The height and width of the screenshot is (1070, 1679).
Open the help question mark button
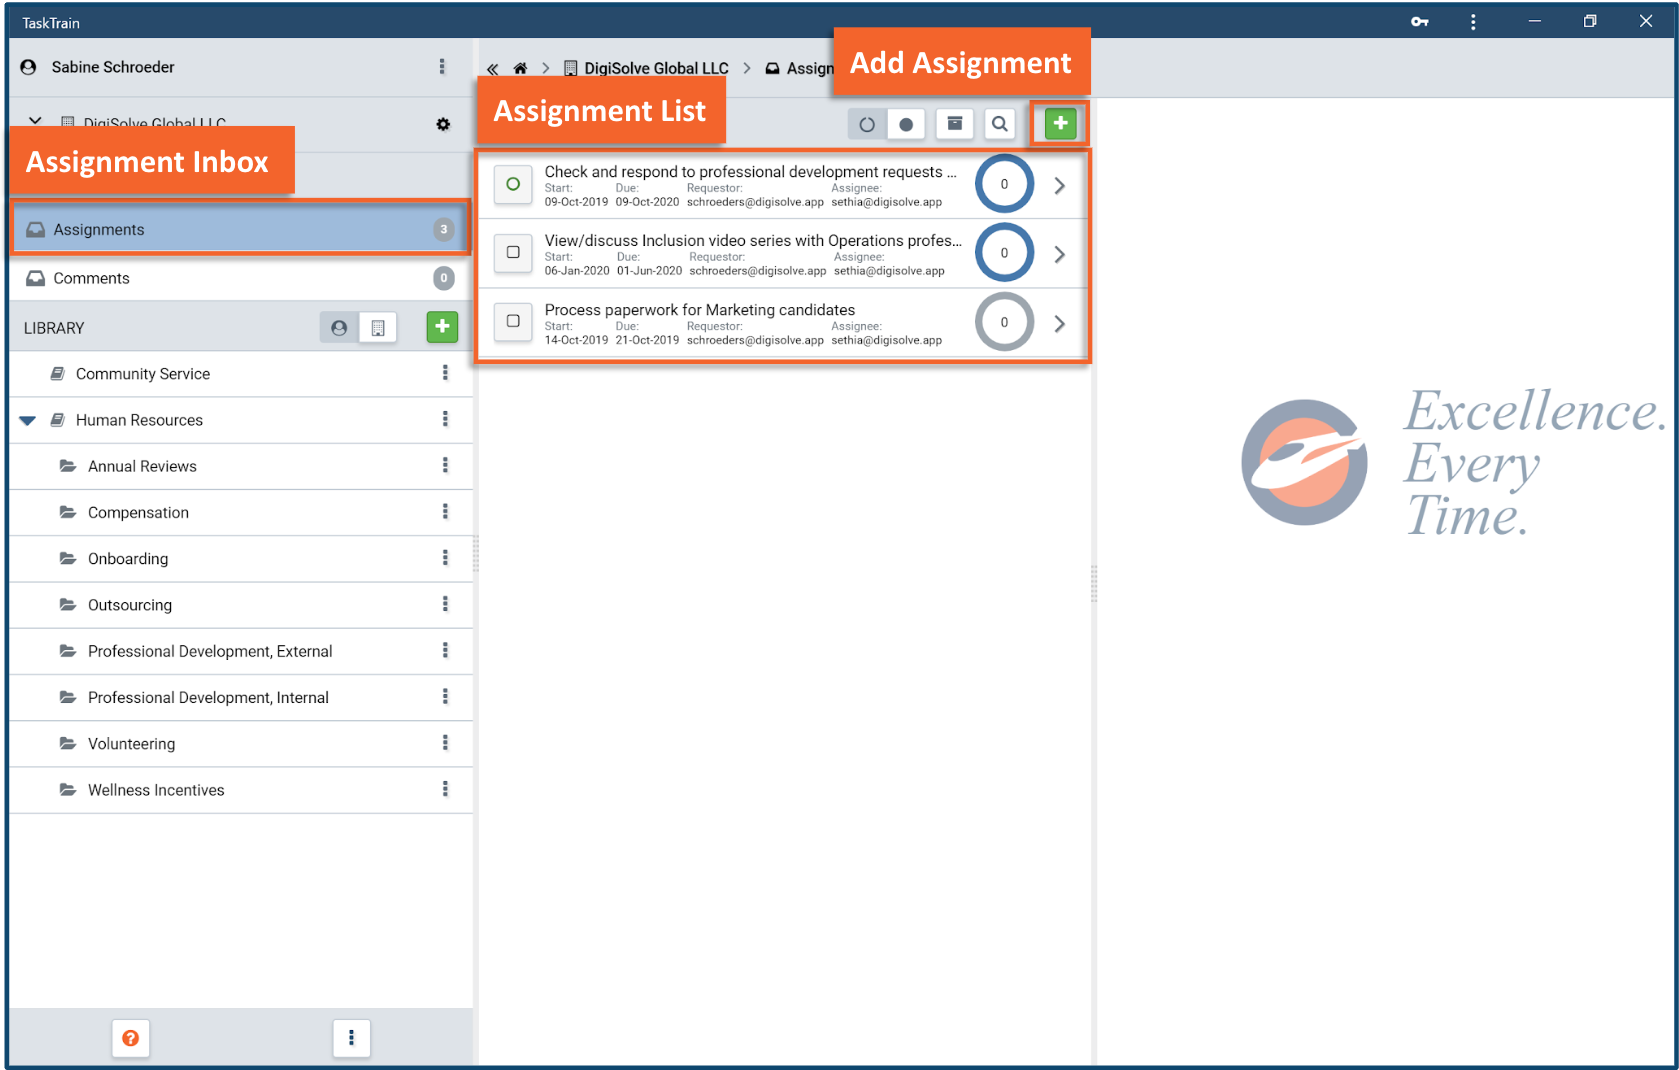pyautogui.click(x=131, y=1038)
